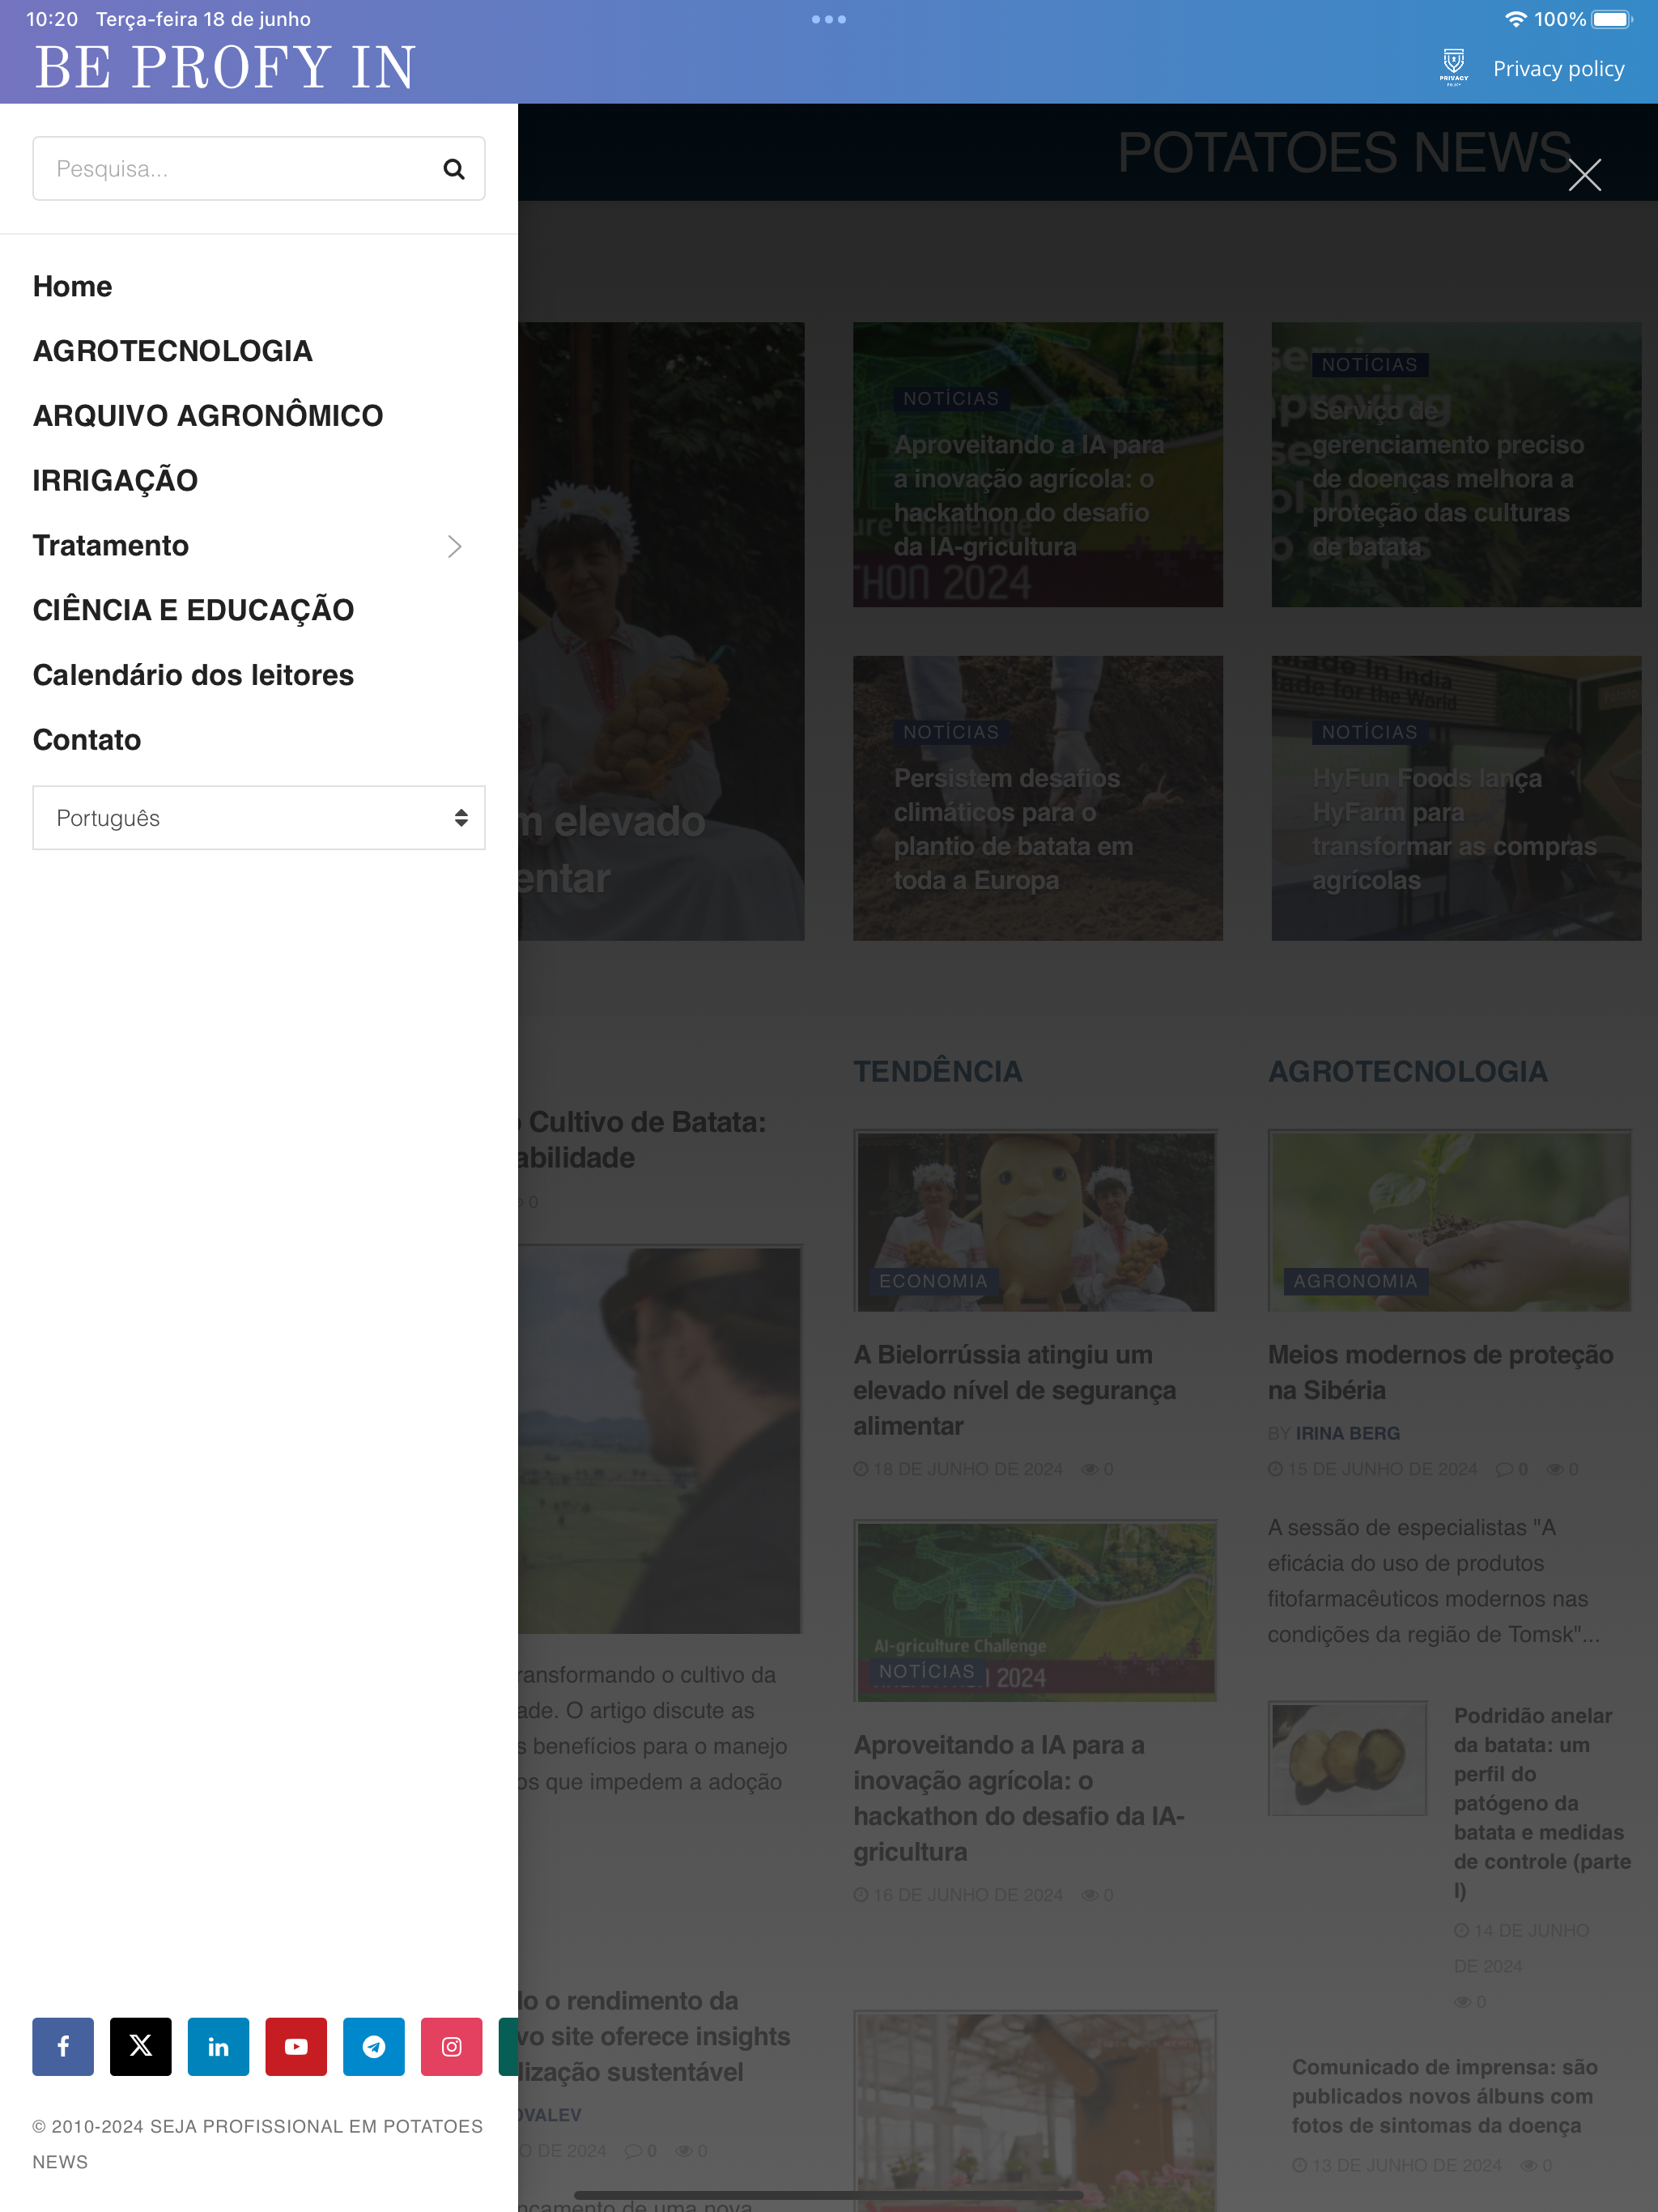1658x2212 pixels.
Task: Tap the three-dot multitasking indicator
Action: 829,19
